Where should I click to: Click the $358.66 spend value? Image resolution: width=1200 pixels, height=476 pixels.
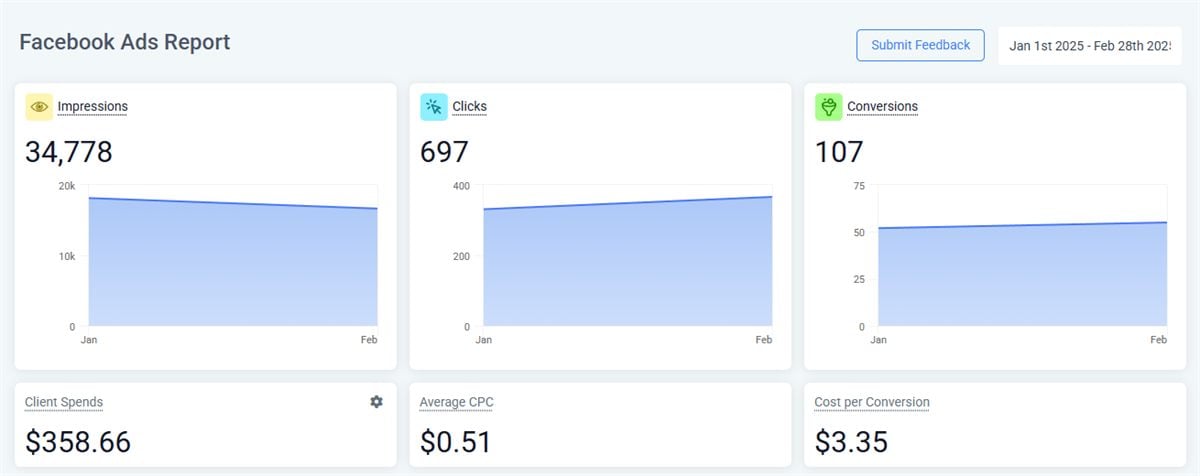click(78, 442)
